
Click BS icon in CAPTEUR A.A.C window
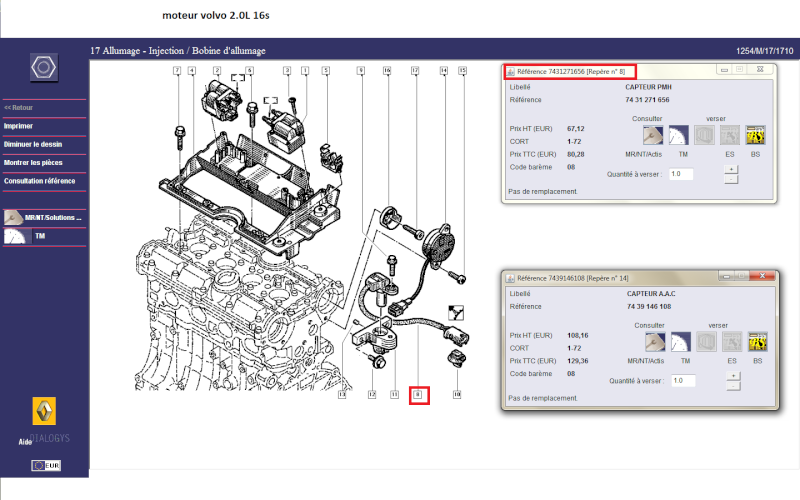pyautogui.click(x=758, y=342)
